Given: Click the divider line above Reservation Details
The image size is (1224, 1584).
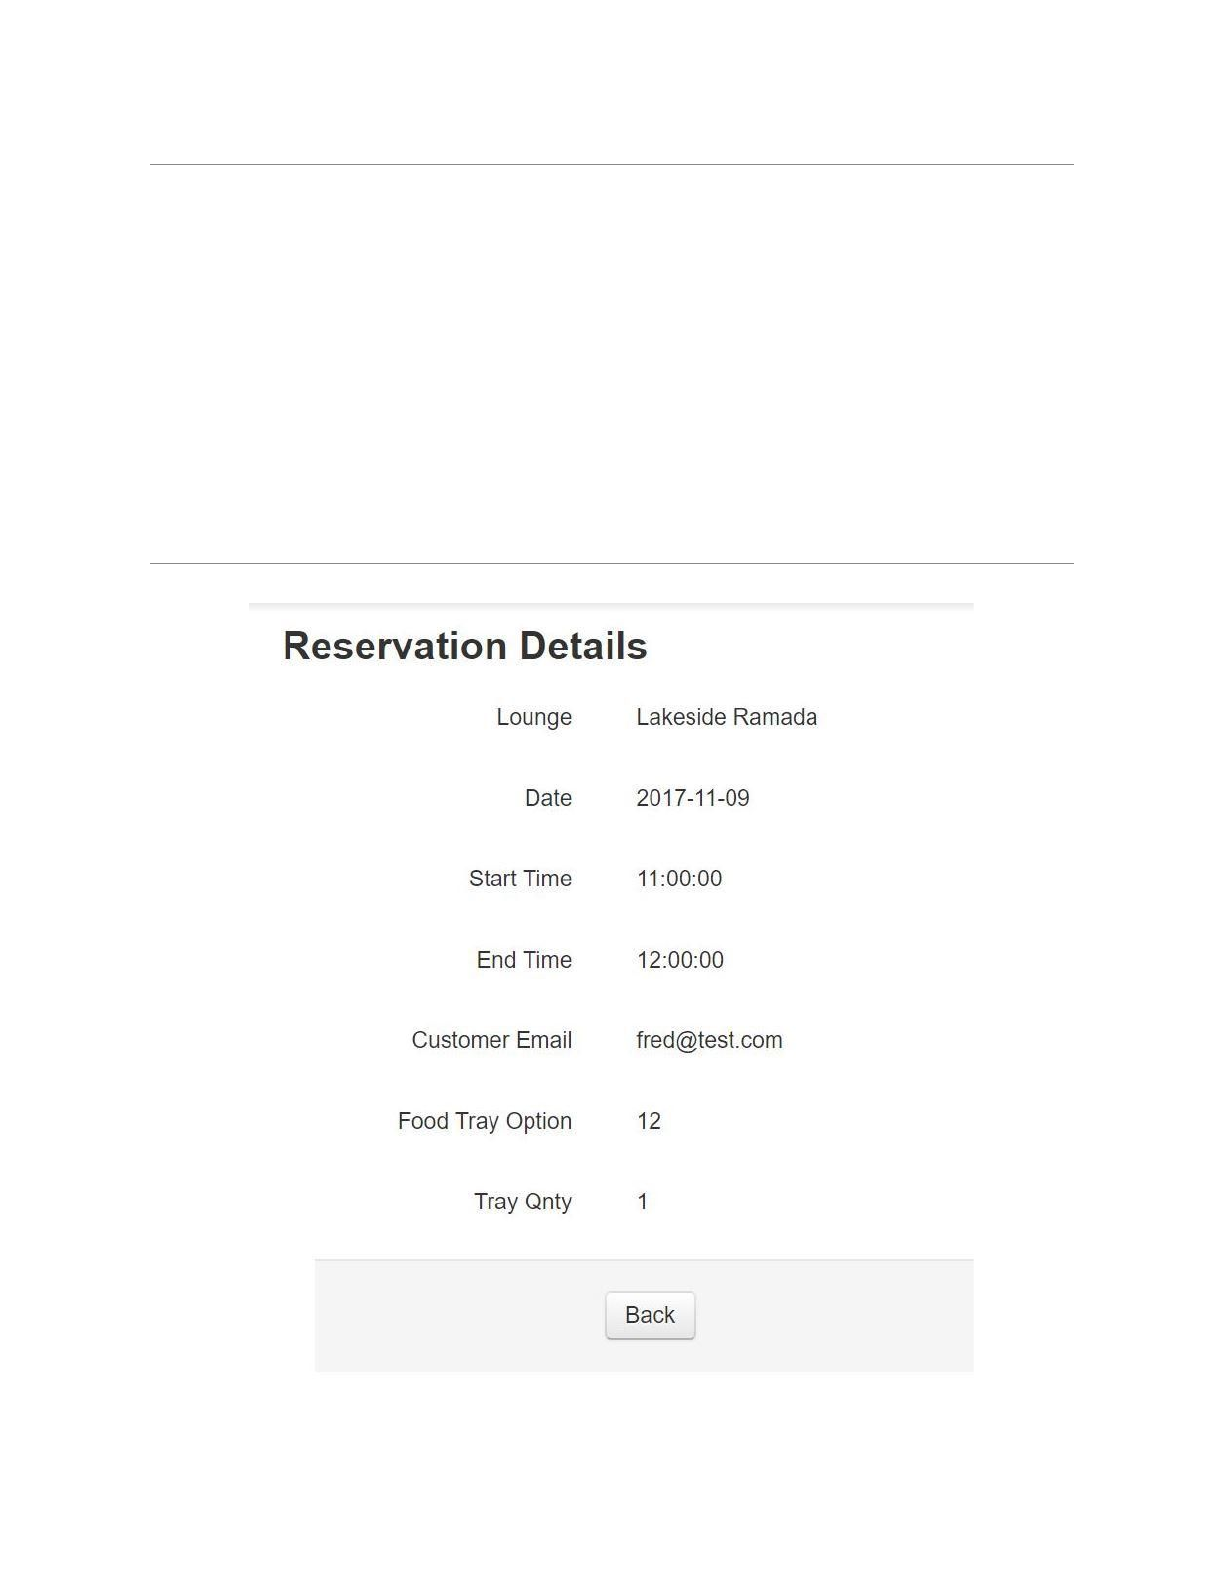Looking at the screenshot, I should pyautogui.click(x=612, y=563).
